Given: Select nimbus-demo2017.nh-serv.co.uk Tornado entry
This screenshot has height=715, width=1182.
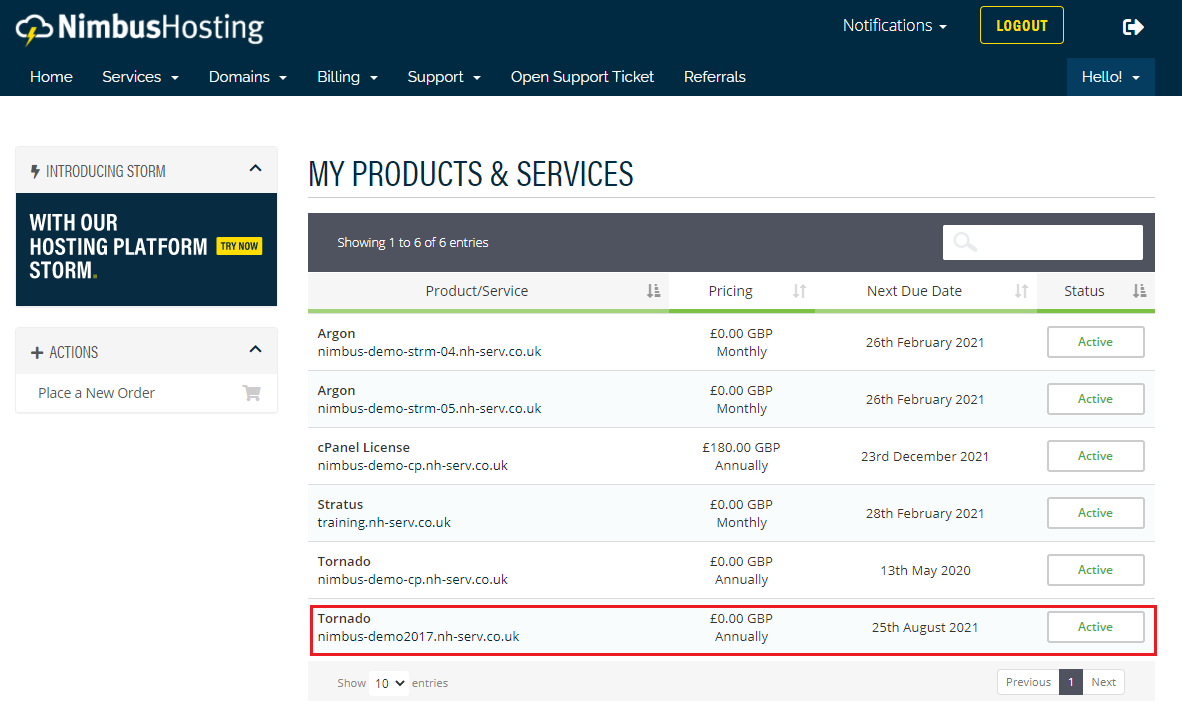Looking at the screenshot, I should coord(418,636).
